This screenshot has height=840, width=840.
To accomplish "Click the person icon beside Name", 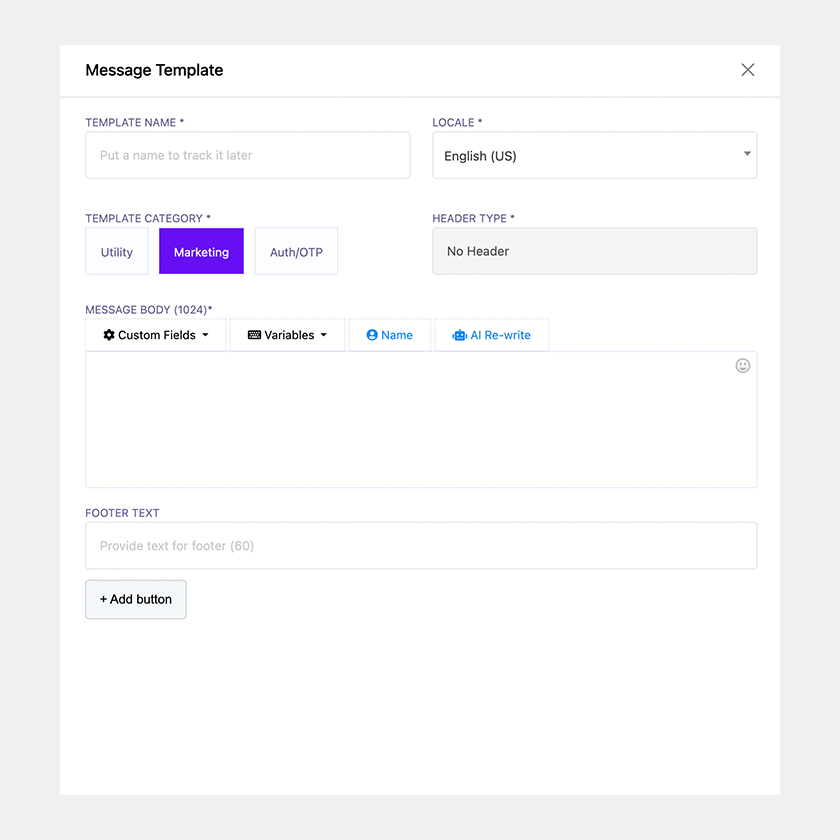I will point(372,335).
